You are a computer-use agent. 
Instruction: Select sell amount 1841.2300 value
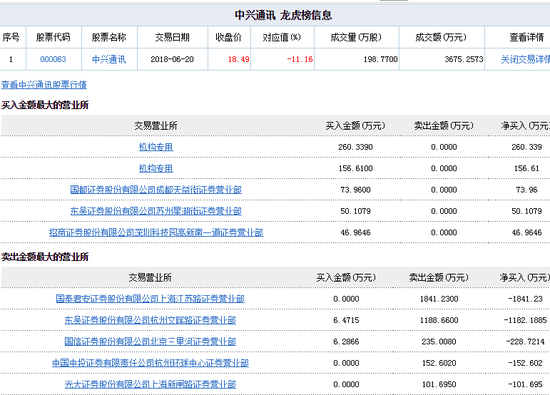click(x=439, y=299)
